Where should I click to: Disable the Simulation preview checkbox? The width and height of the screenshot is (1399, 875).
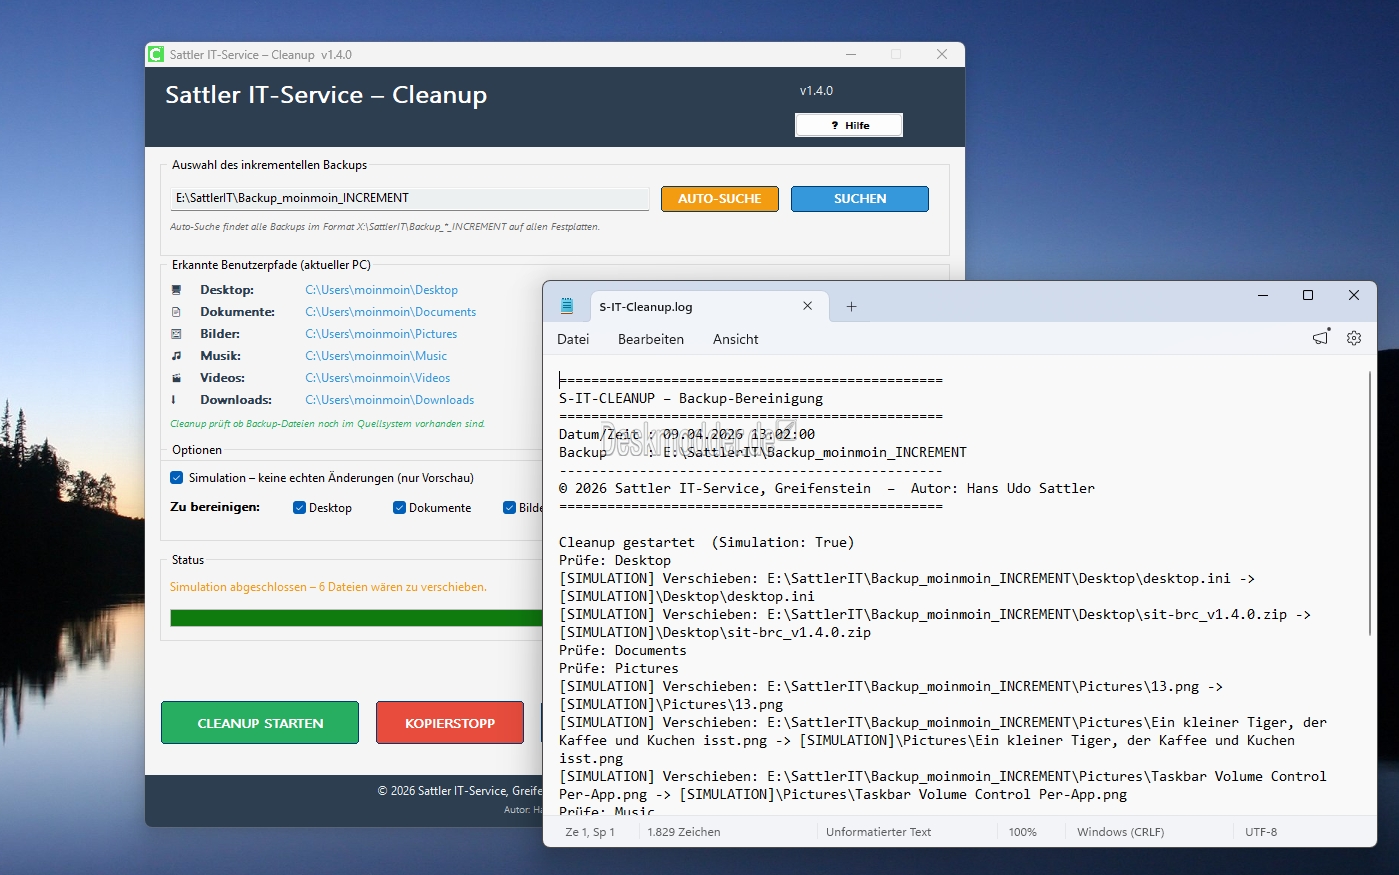point(177,478)
